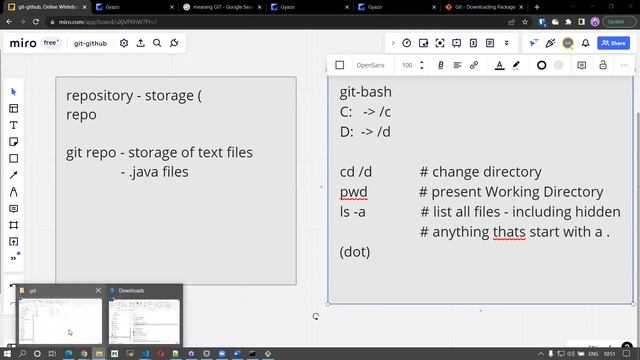The height and width of the screenshot is (360, 640).
Task: Open the border color circle
Action: (x=542, y=65)
